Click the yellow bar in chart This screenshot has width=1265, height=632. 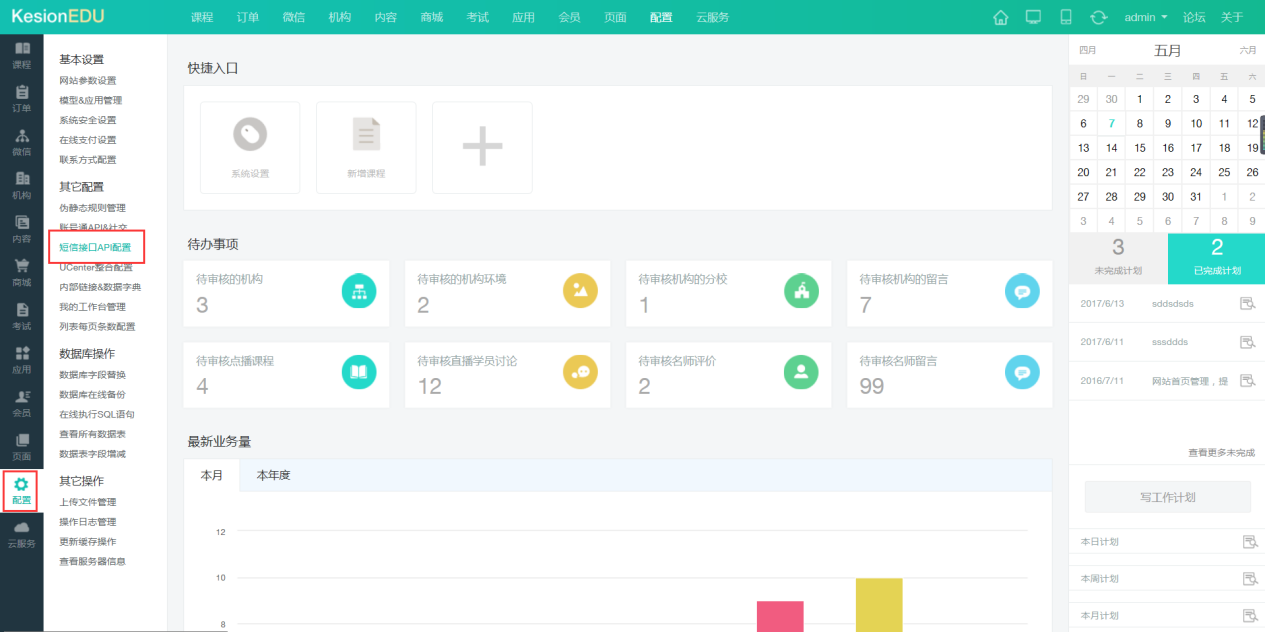coord(879,604)
